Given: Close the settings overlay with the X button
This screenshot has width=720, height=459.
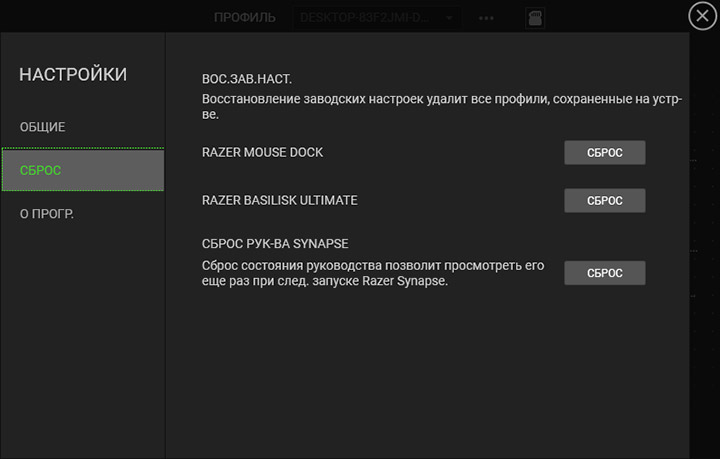Looking at the screenshot, I should 702,16.
